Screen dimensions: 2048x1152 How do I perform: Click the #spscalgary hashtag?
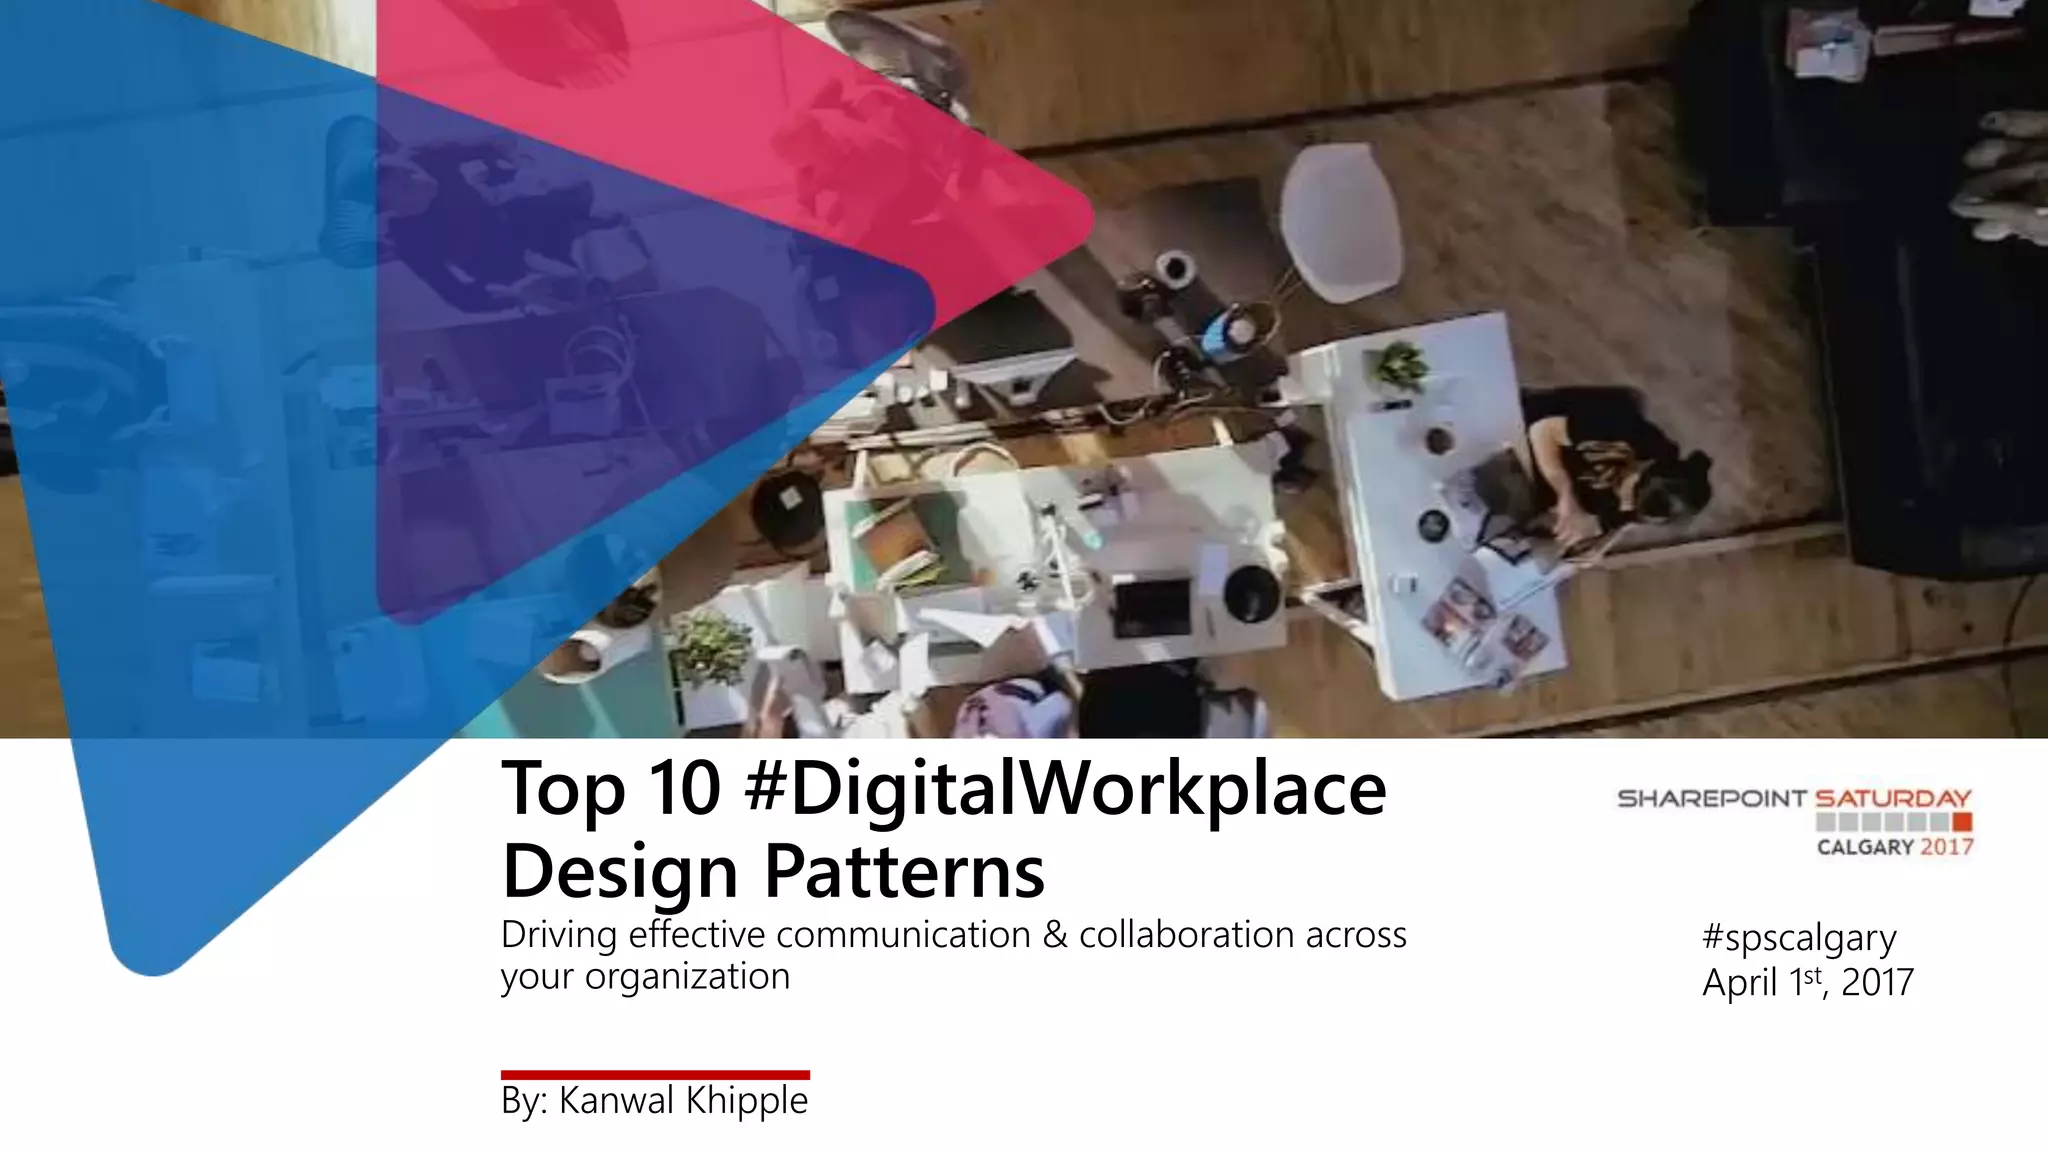click(x=1798, y=938)
